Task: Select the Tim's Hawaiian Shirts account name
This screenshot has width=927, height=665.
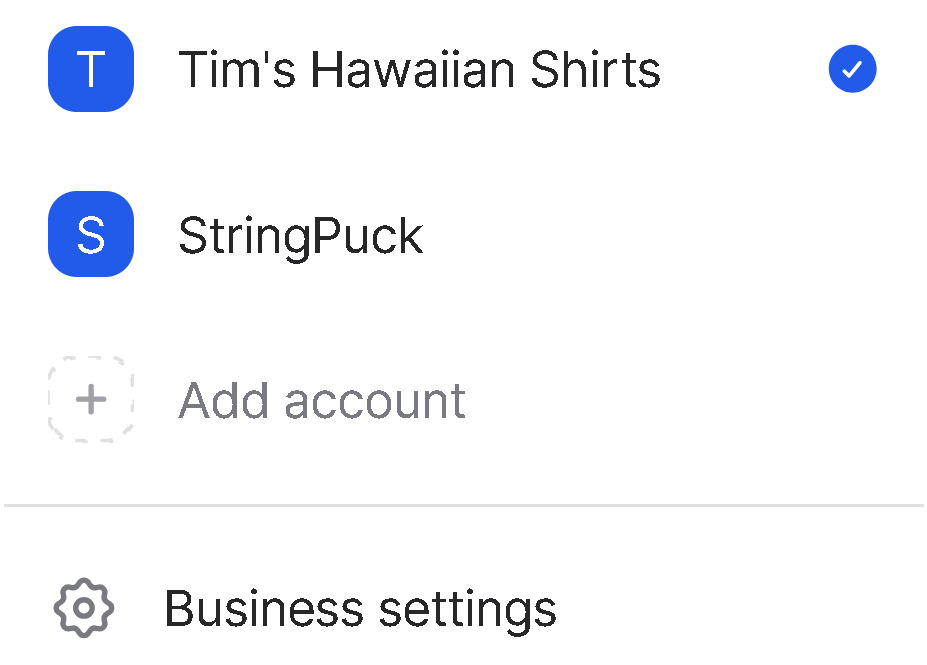Action: (419, 70)
